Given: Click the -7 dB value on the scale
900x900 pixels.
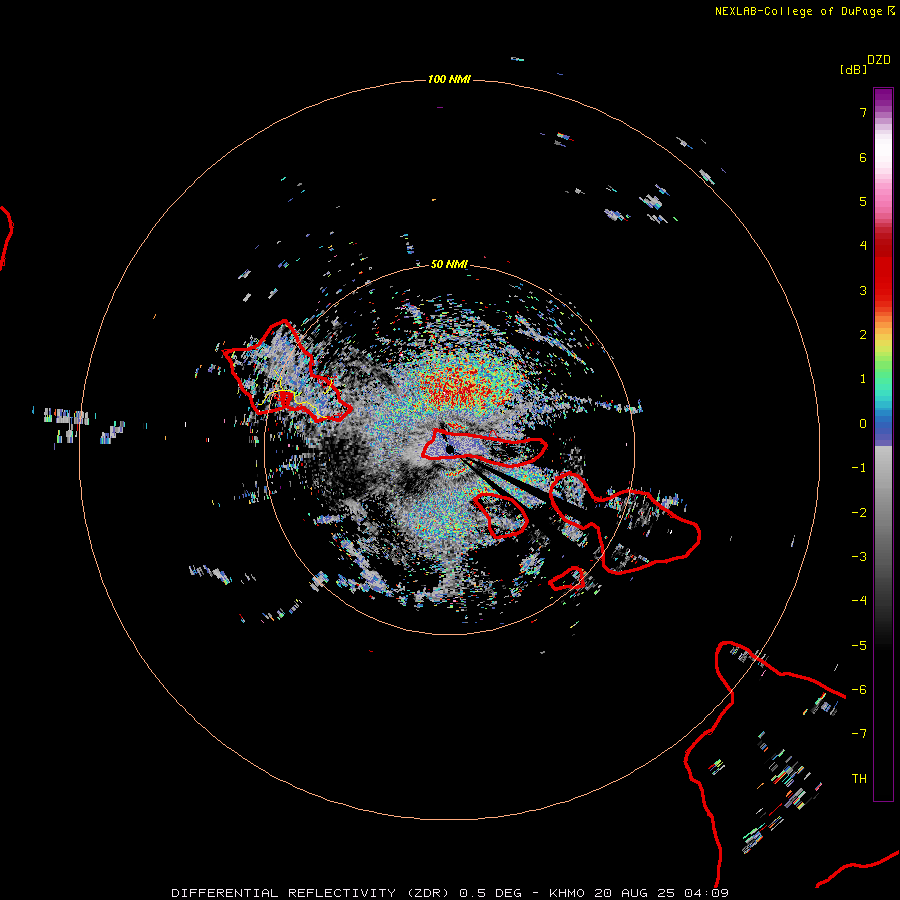Looking at the screenshot, I should 859,734.
